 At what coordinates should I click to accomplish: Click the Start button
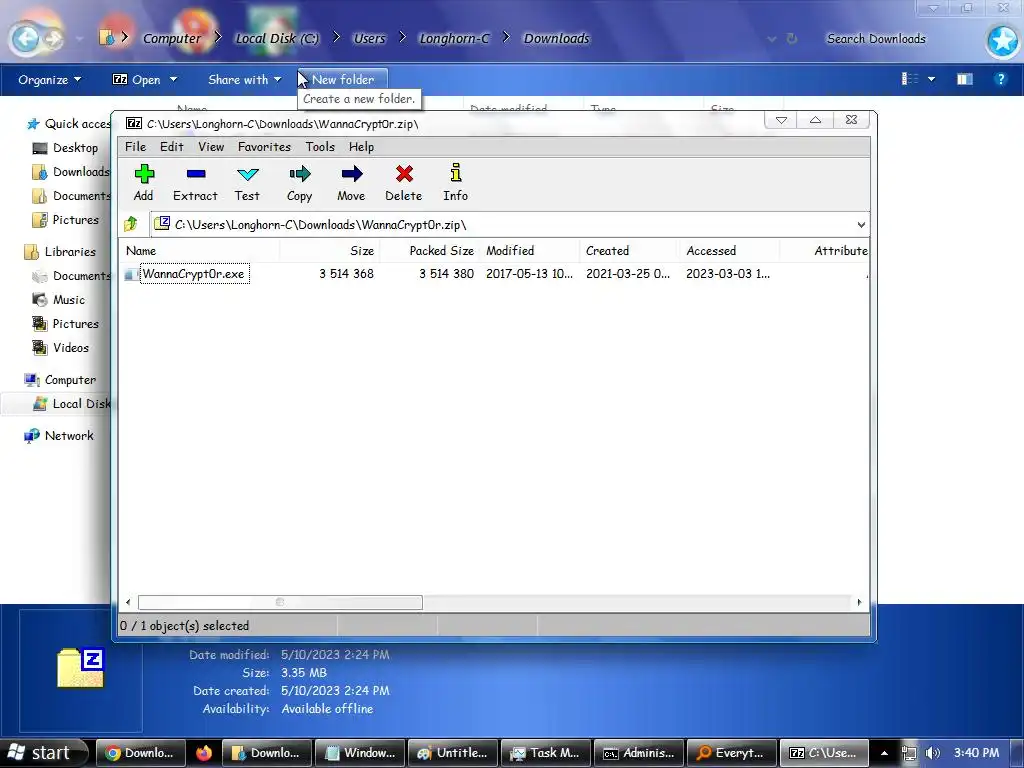43,753
